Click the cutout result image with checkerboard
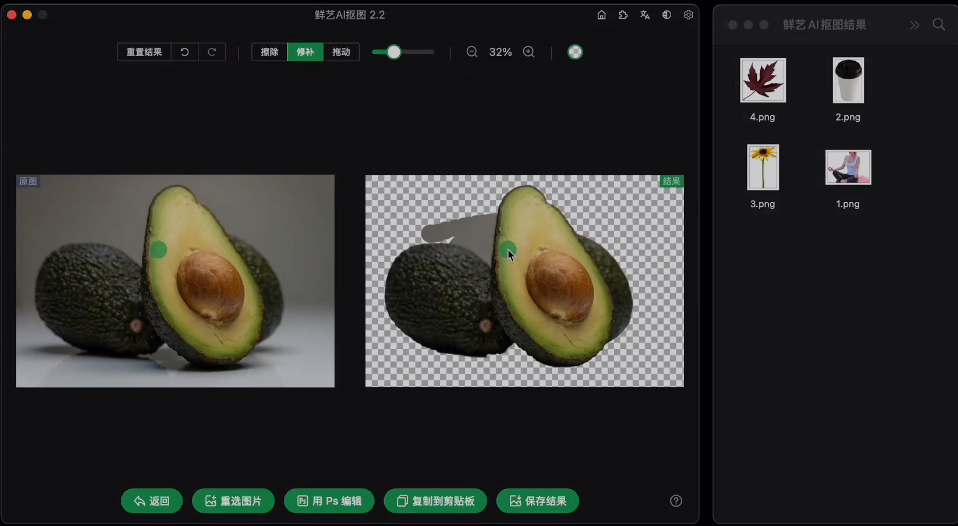Screen dimensions: 958x526 click(x=524, y=281)
